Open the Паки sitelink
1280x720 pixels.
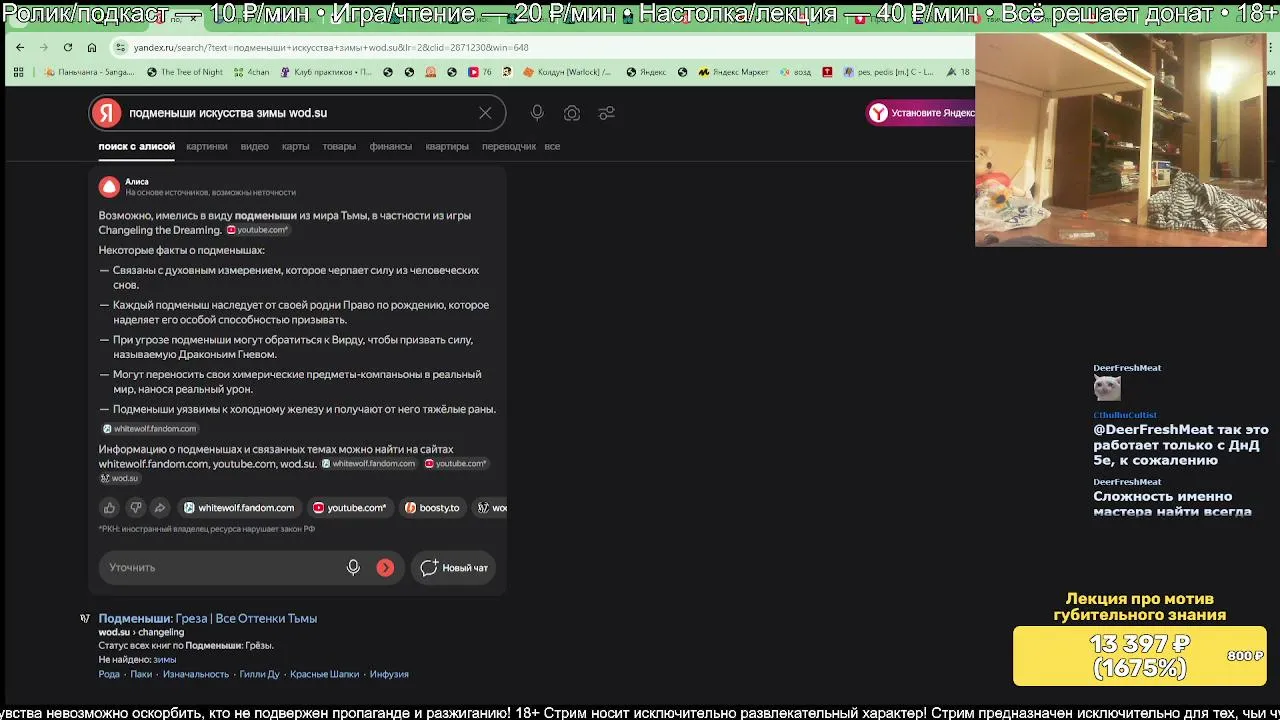coord(141,674)
